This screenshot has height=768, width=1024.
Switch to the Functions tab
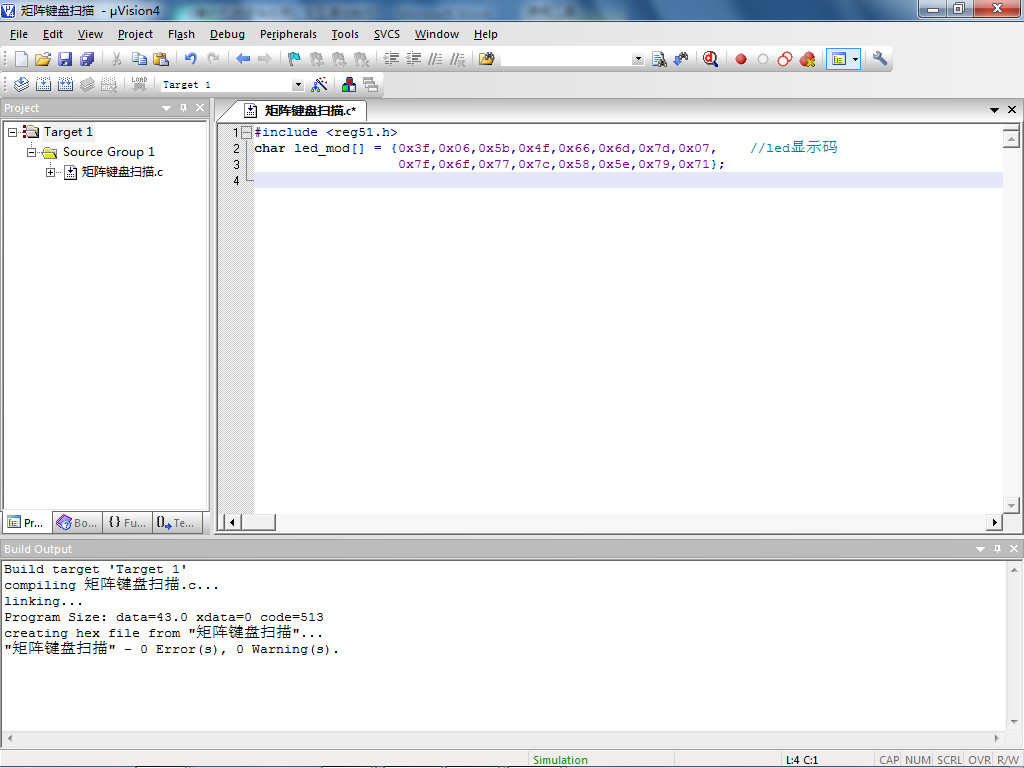point(127,522)
